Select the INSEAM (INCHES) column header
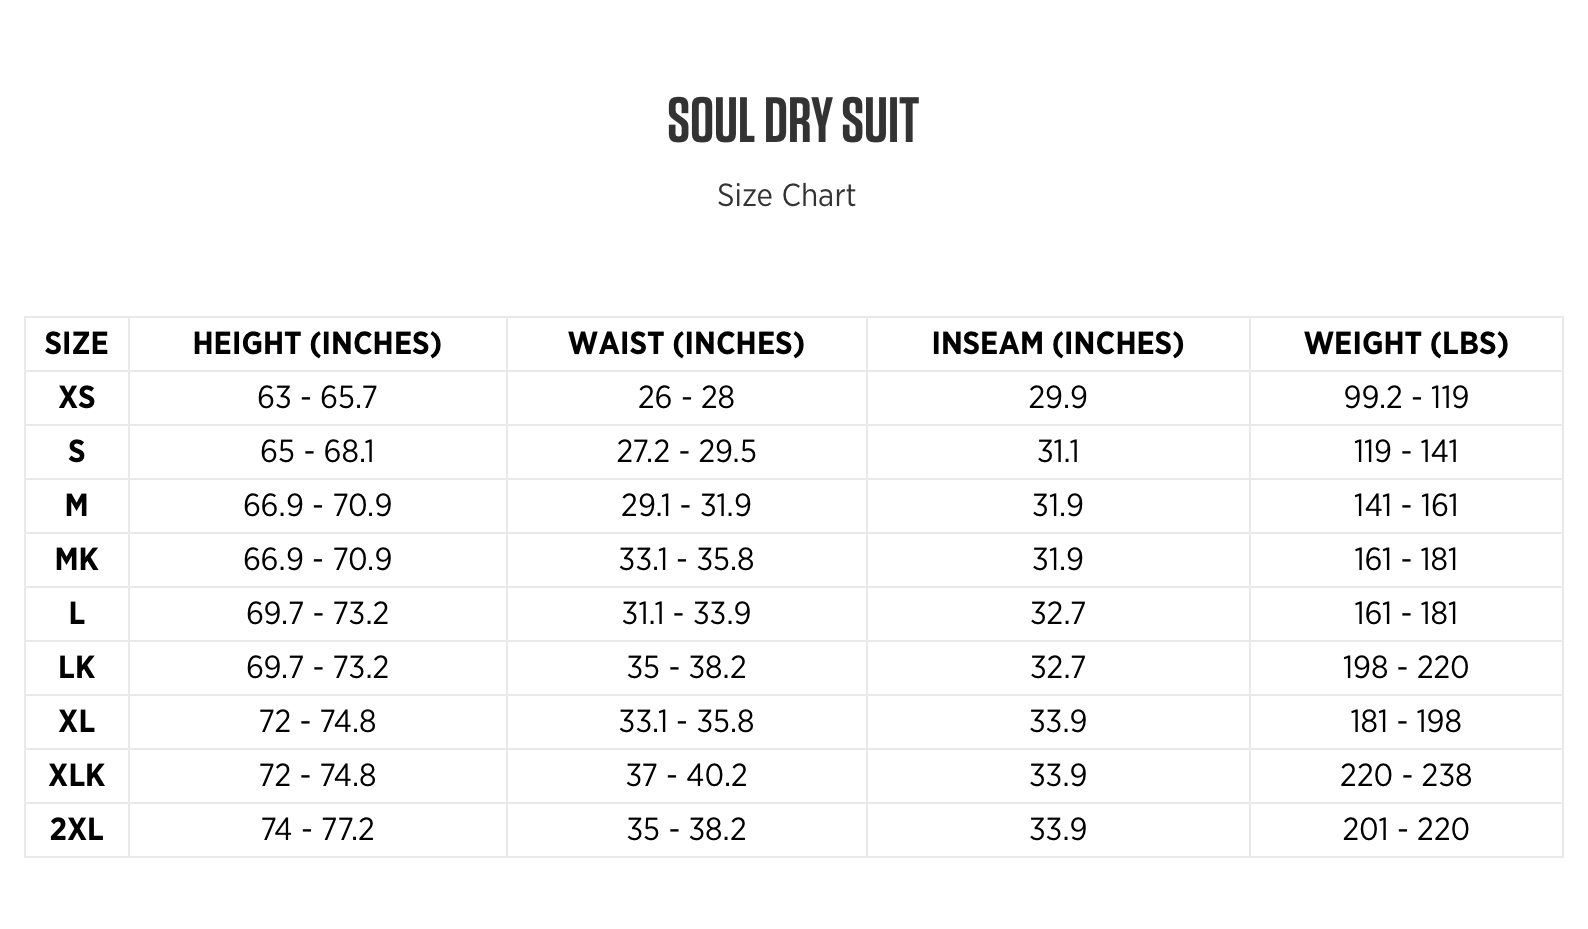Image resolution: width=1588 pixels, height=929 pixels. 1058,344
